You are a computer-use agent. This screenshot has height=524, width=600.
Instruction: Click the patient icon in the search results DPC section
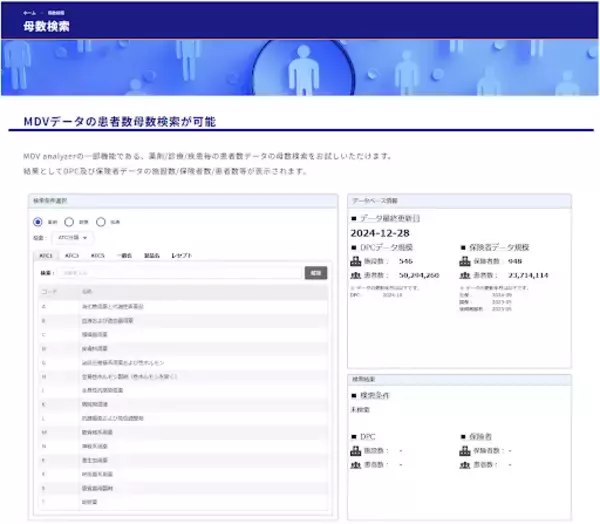(x=355, y=465)
